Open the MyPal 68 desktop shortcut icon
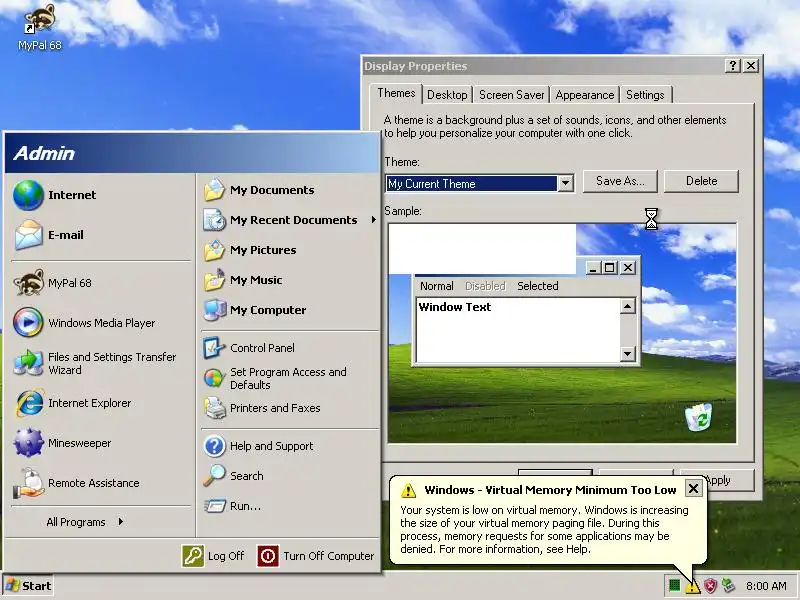 coord(39,19)
